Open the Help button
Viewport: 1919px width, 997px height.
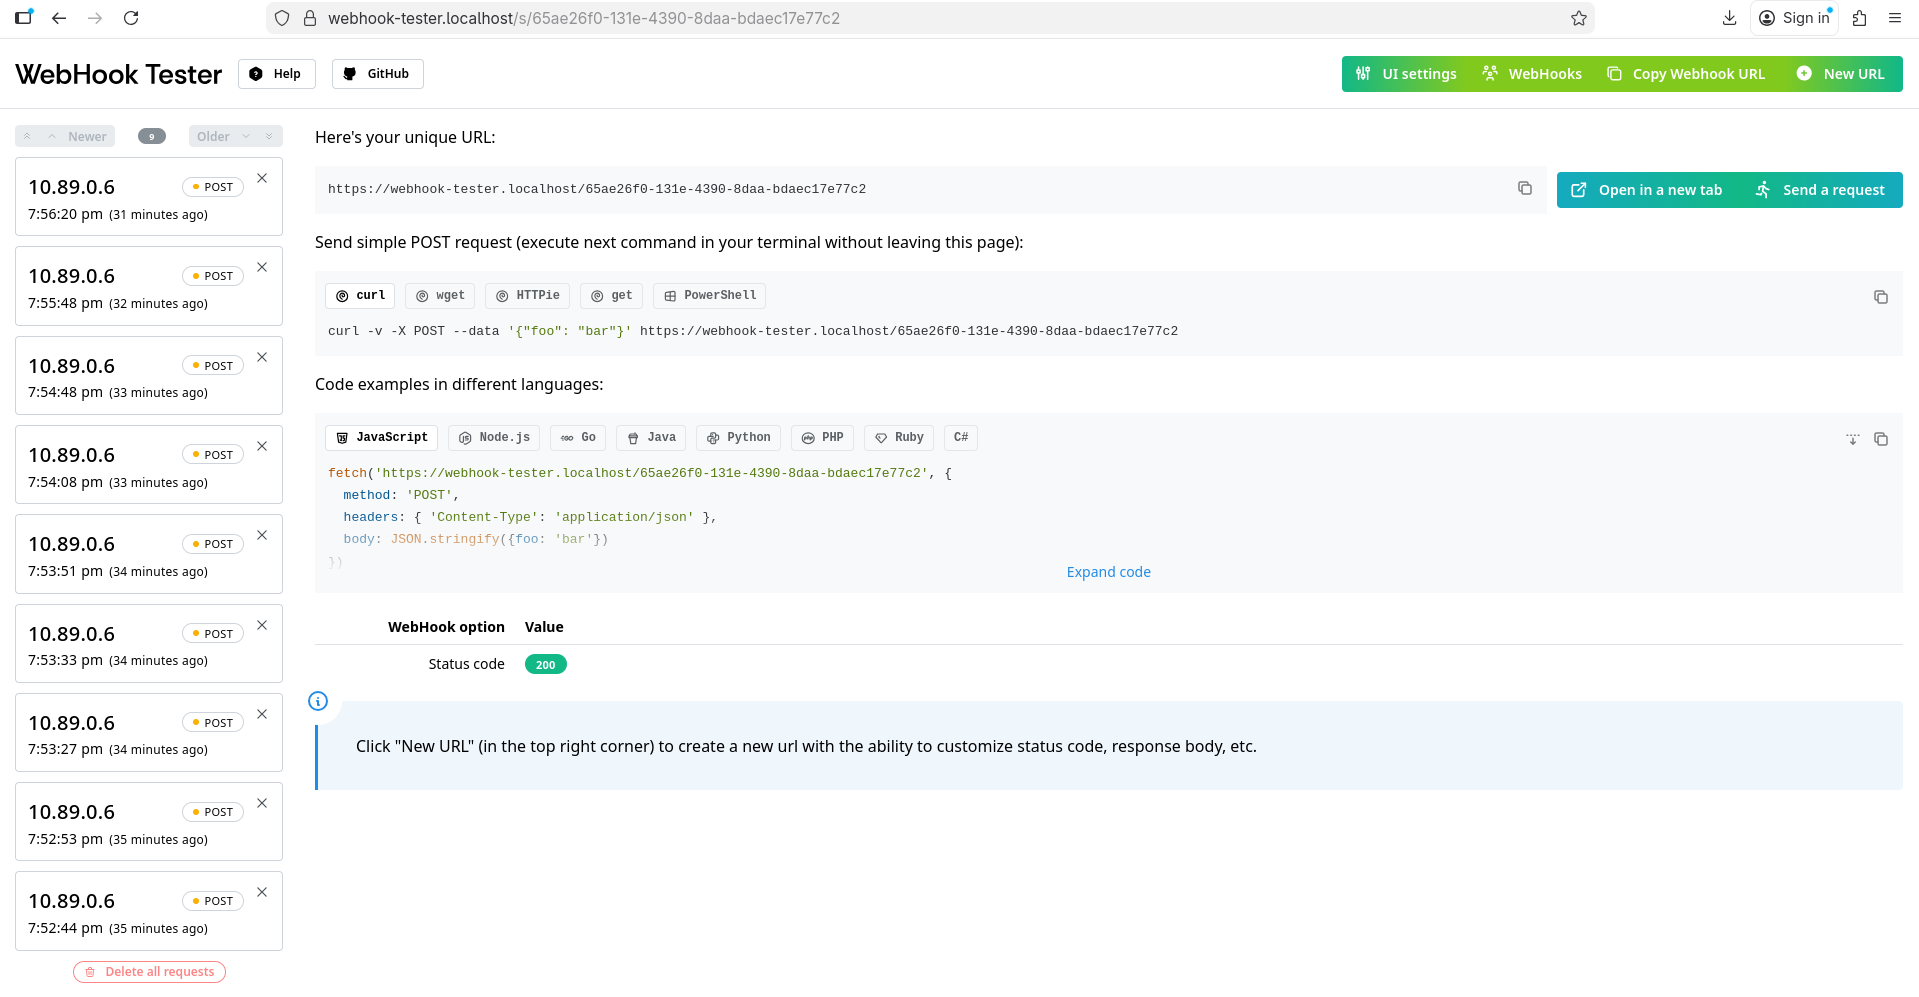[x=276, y=74]
